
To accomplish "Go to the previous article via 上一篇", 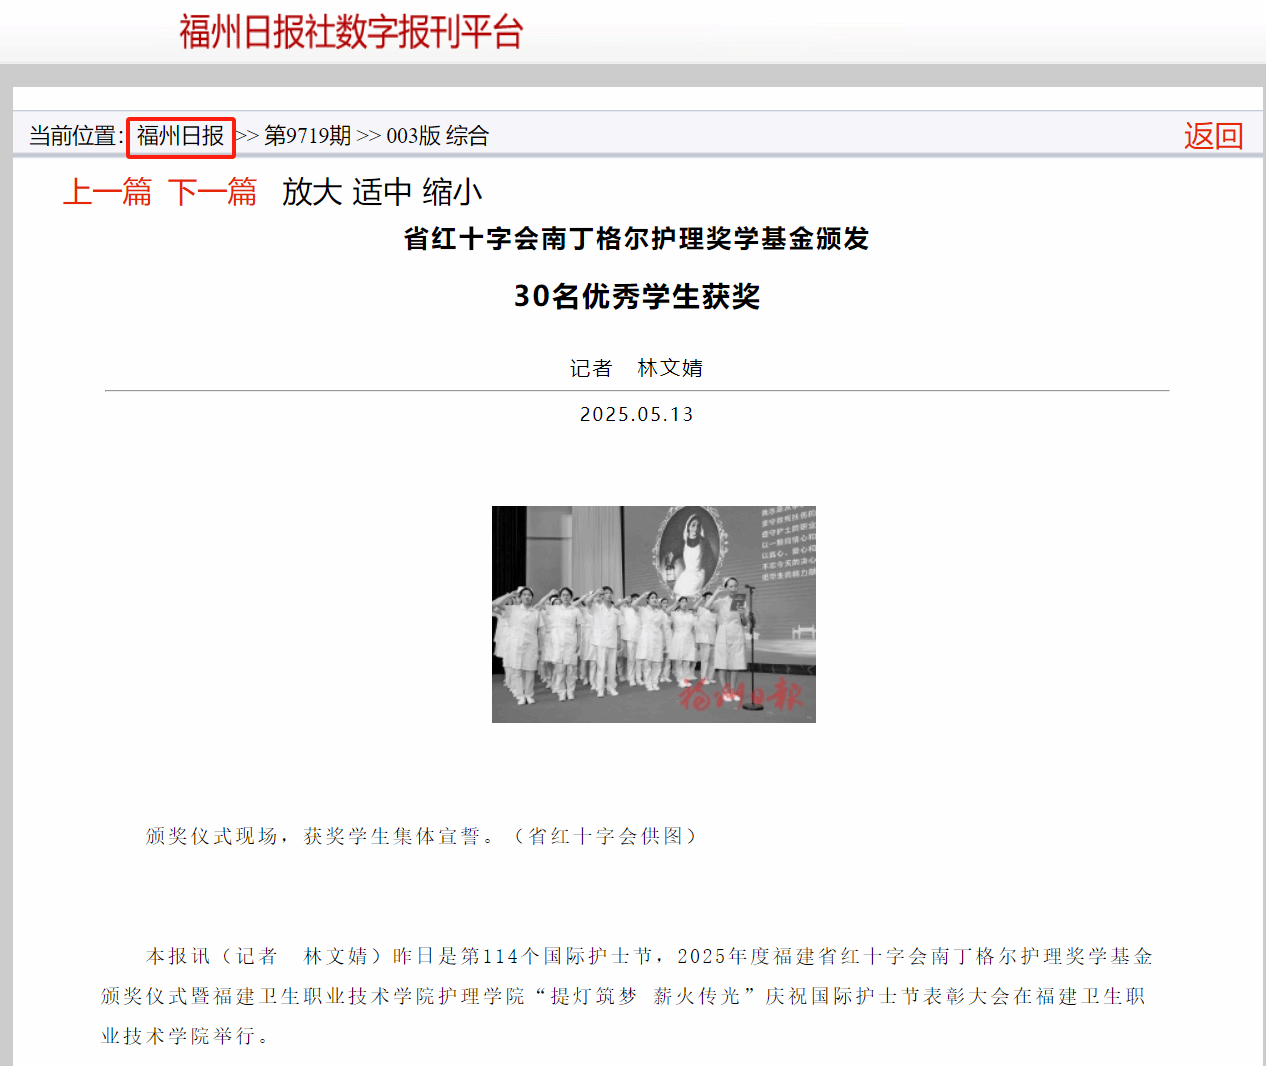I will click(108, 191).
